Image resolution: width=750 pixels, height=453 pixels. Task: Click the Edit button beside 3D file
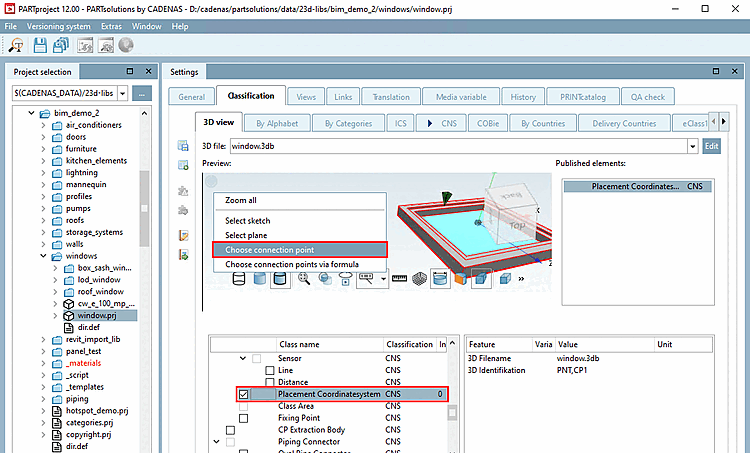pyautogui.click(x=711, y=146)
